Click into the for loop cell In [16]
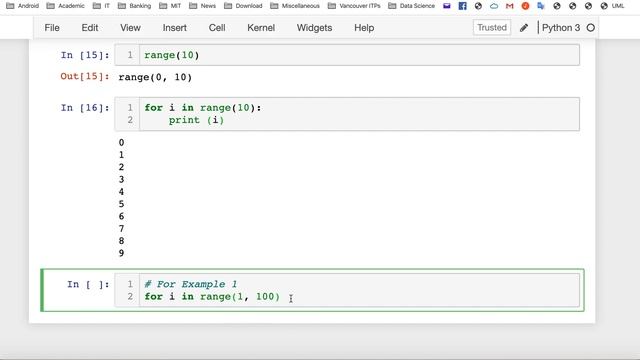The width and height of the screenshot is (640, 360). click(347, 114)
